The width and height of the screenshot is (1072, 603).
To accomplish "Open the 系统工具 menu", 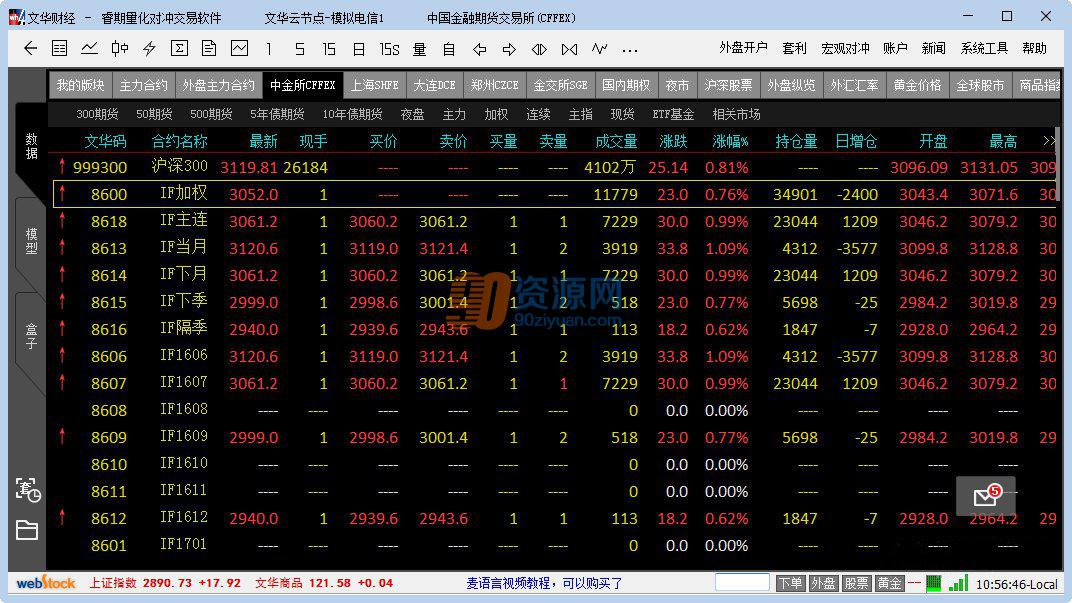I will [984, 48].
